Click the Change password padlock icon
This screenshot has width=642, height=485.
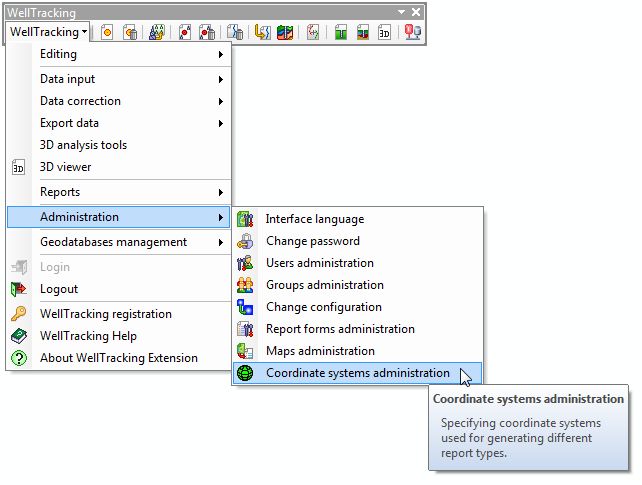coord(245,241)
